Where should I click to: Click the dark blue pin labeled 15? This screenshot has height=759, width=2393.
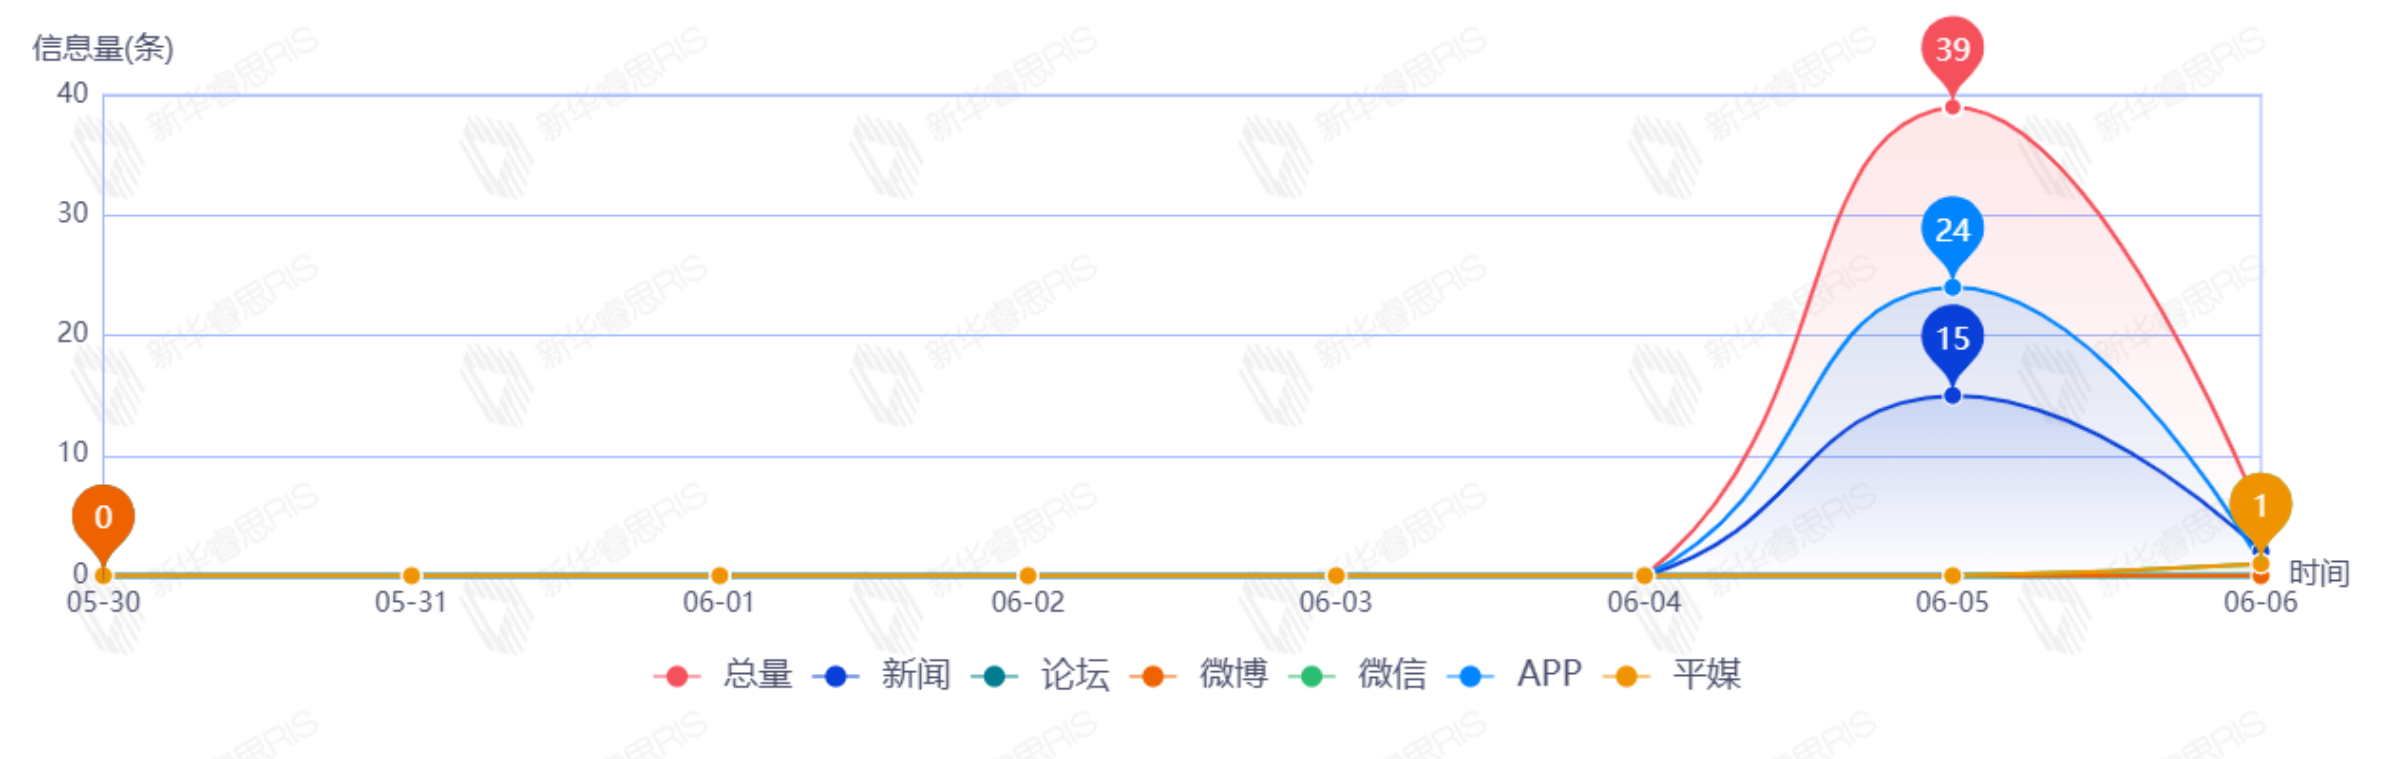point(1952,339)
